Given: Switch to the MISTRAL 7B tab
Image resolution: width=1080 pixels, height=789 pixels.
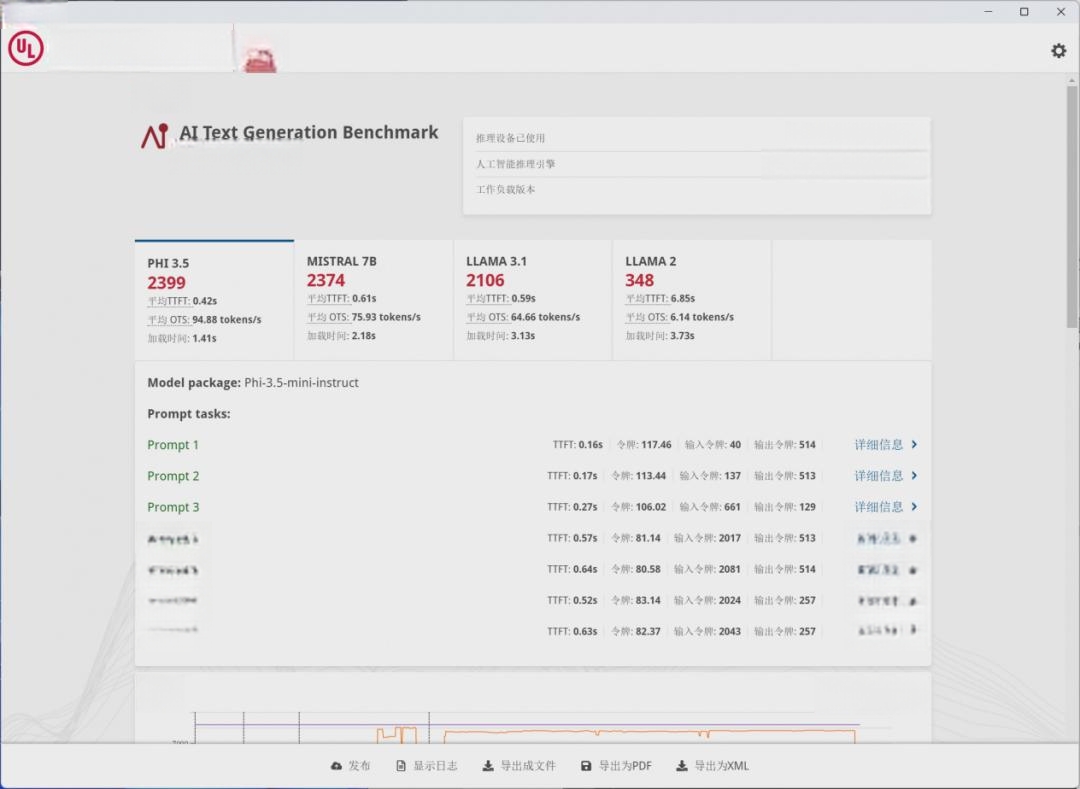Looking at the screenshot, I should 373,299.
